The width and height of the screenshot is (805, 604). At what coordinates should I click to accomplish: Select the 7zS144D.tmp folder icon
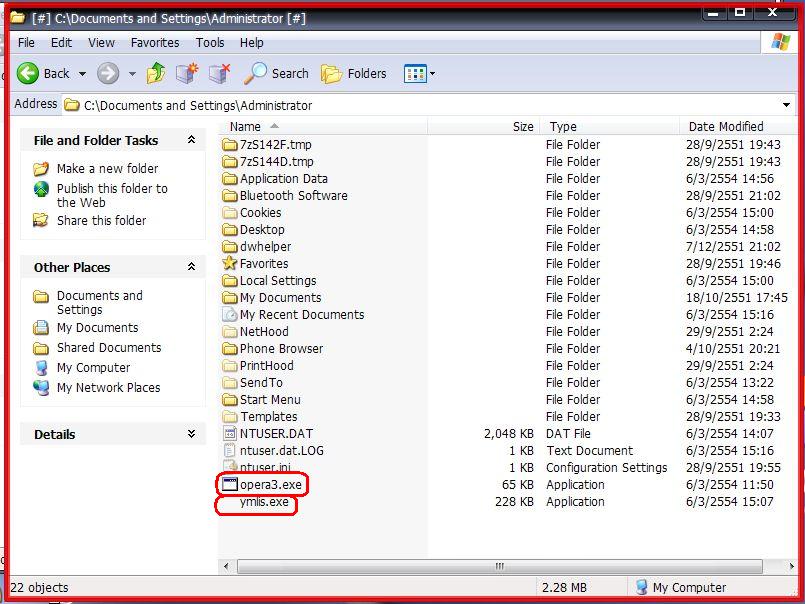230,161
